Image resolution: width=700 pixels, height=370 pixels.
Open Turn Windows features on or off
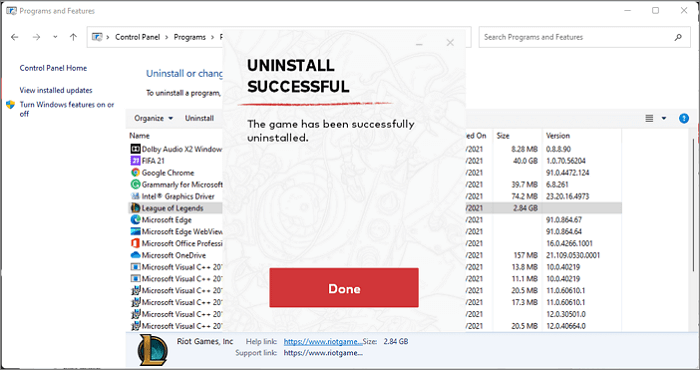tap(67, 109)
